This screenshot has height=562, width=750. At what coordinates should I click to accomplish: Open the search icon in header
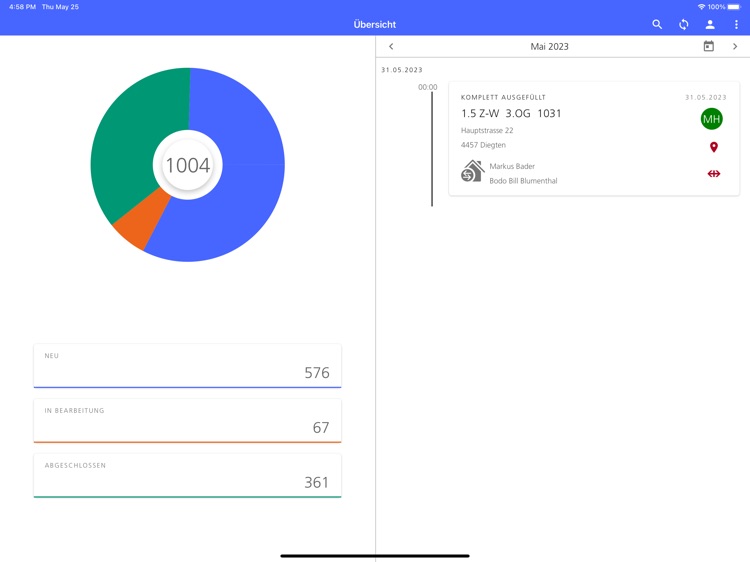(657, 24)
